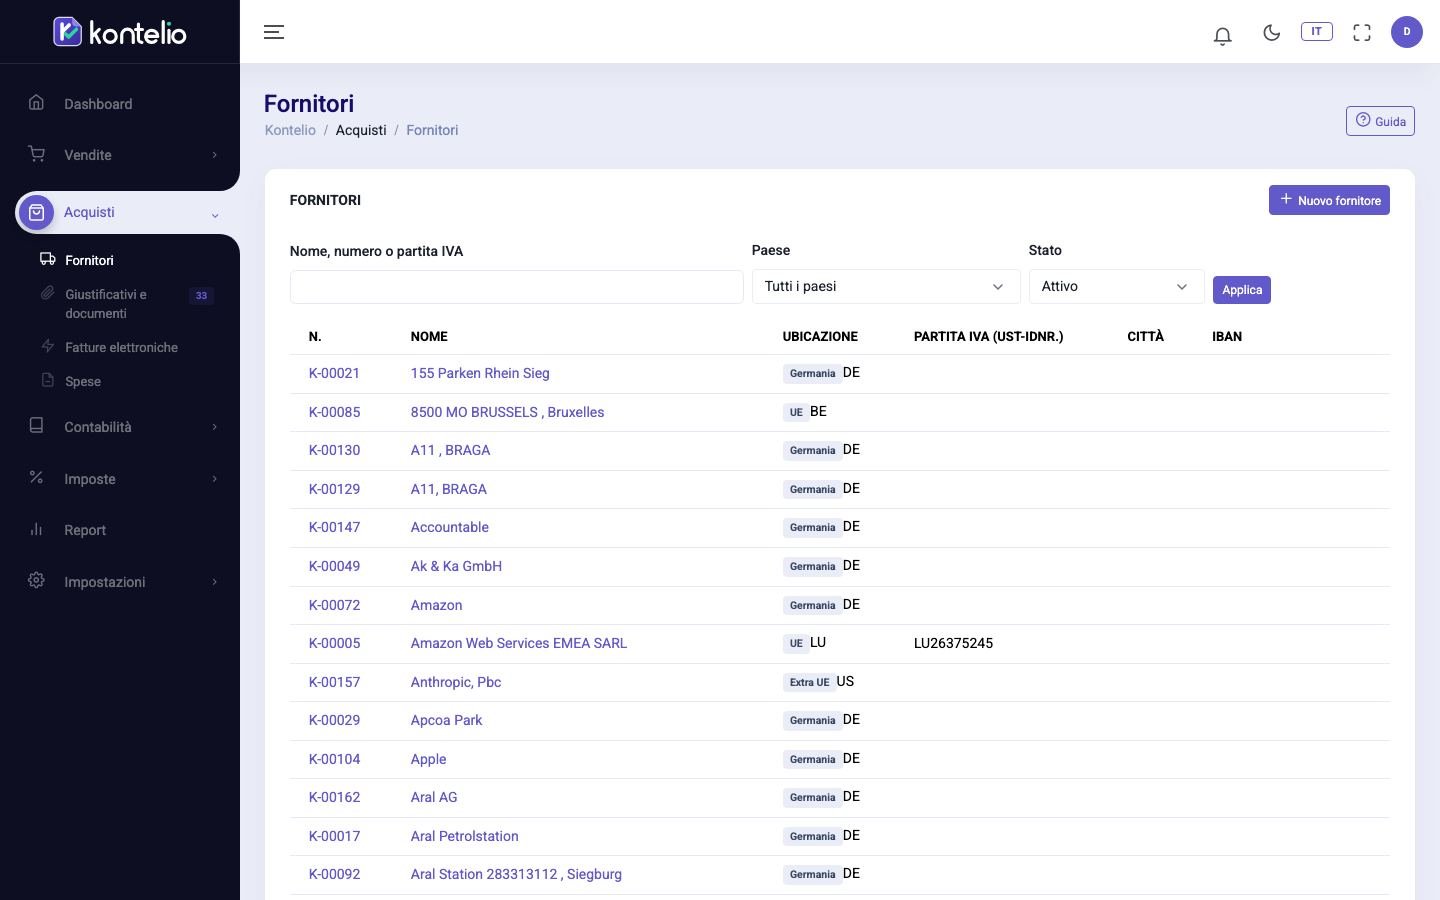1440x900 pixels.
Task: Expand the Imposte submenu chevron
Action: (x=214, y=479)
